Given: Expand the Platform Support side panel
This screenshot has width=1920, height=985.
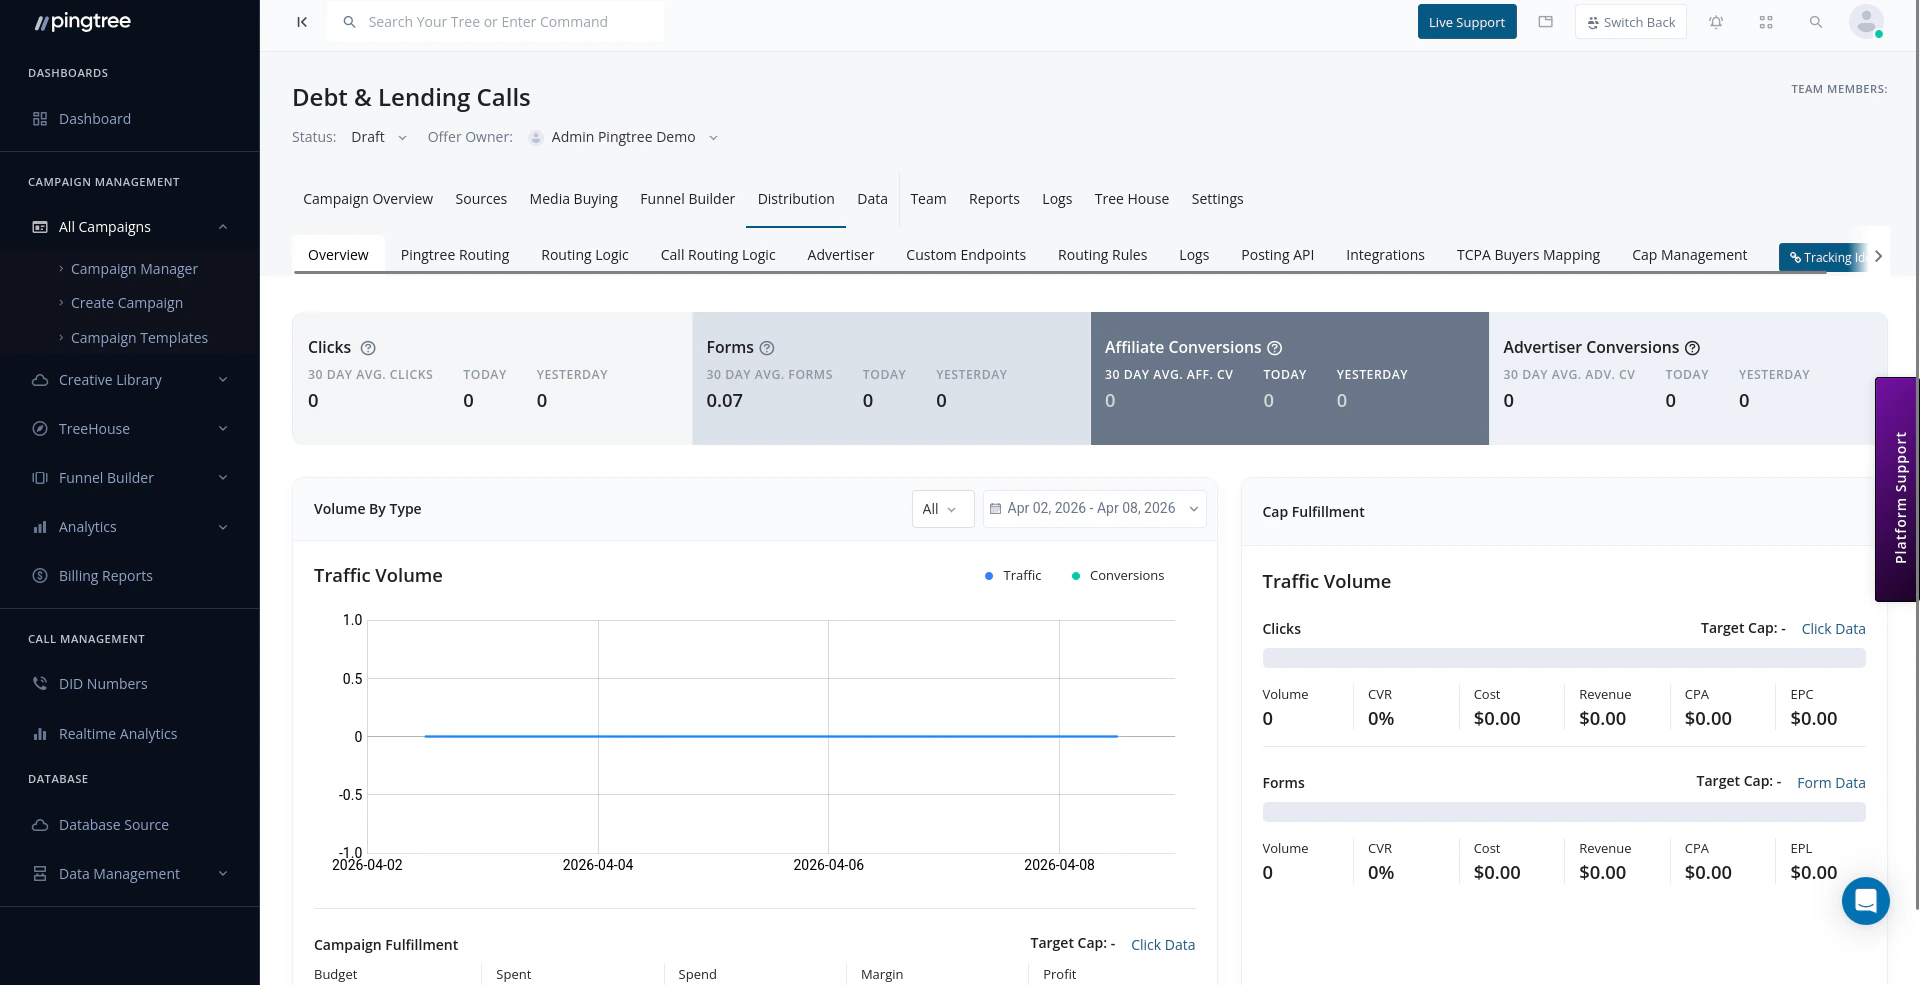Looking at the screenshot, I should click(x=1896, y=490).
